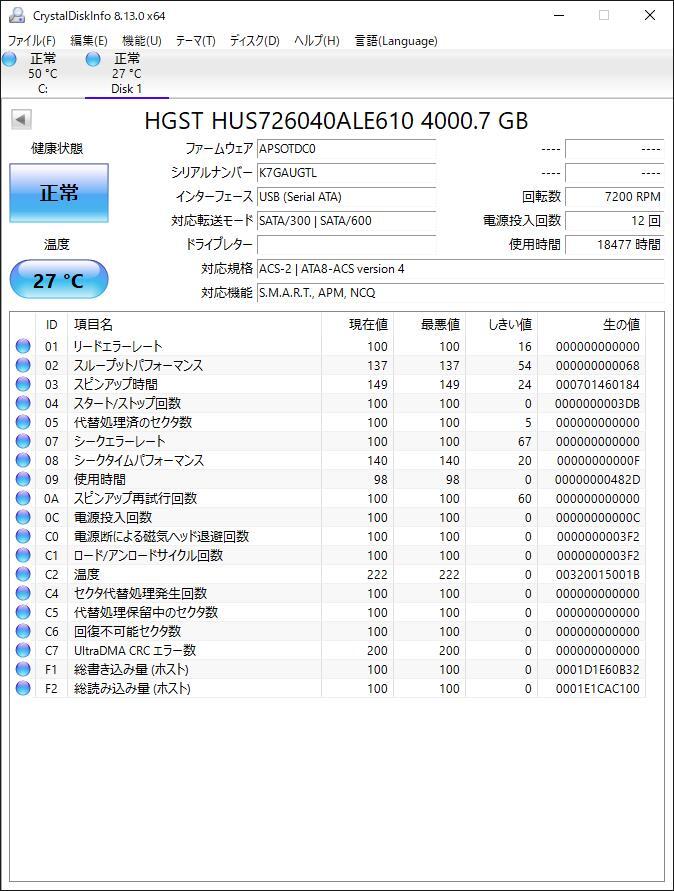Screen dimensions: 674x891
Task: Click the 対応機能 field S.M.A.R.T., APM, NCQ
Action: click(x=460, y=293)
